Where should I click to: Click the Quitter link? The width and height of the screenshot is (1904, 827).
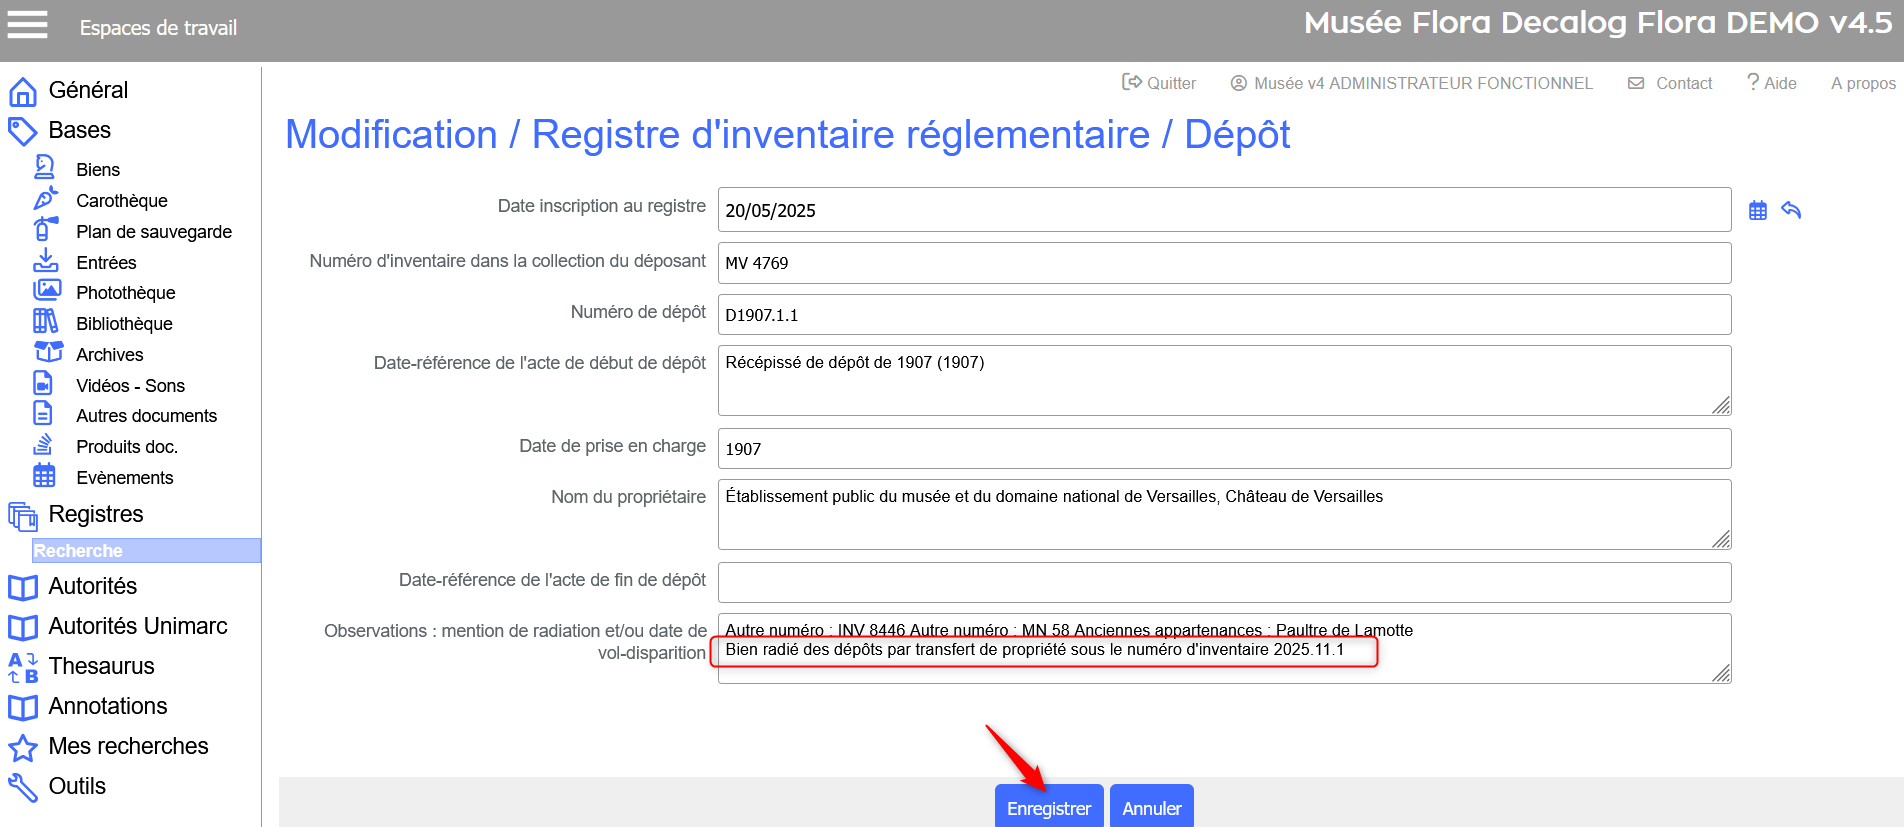click(x=1159, y=83)
